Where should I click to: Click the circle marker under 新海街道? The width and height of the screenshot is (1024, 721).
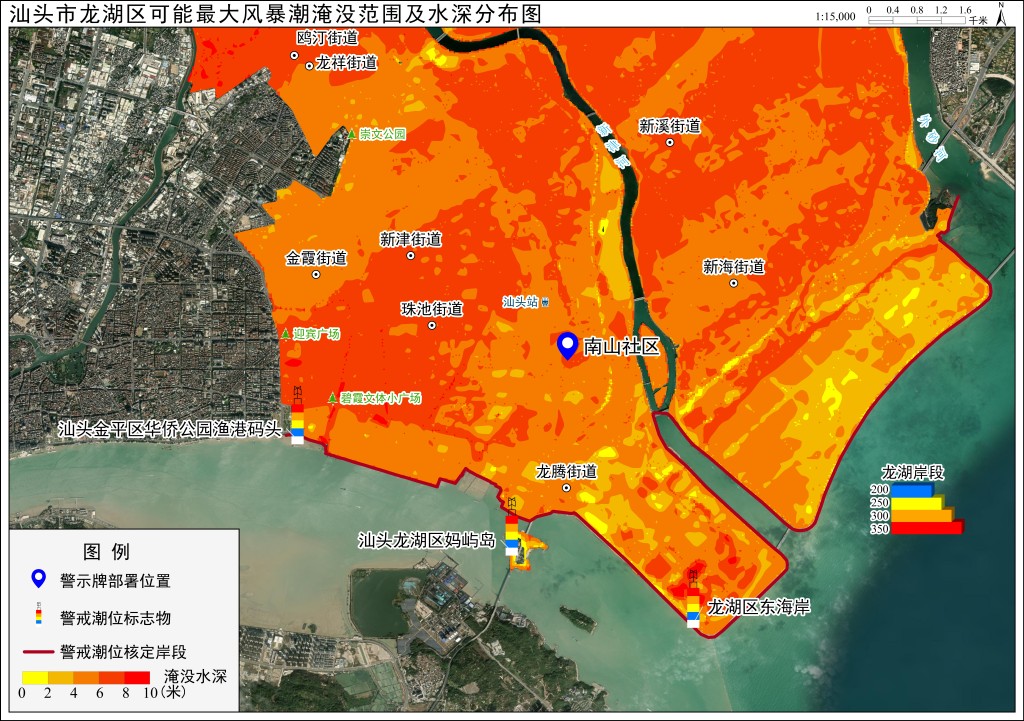point(733,283)
